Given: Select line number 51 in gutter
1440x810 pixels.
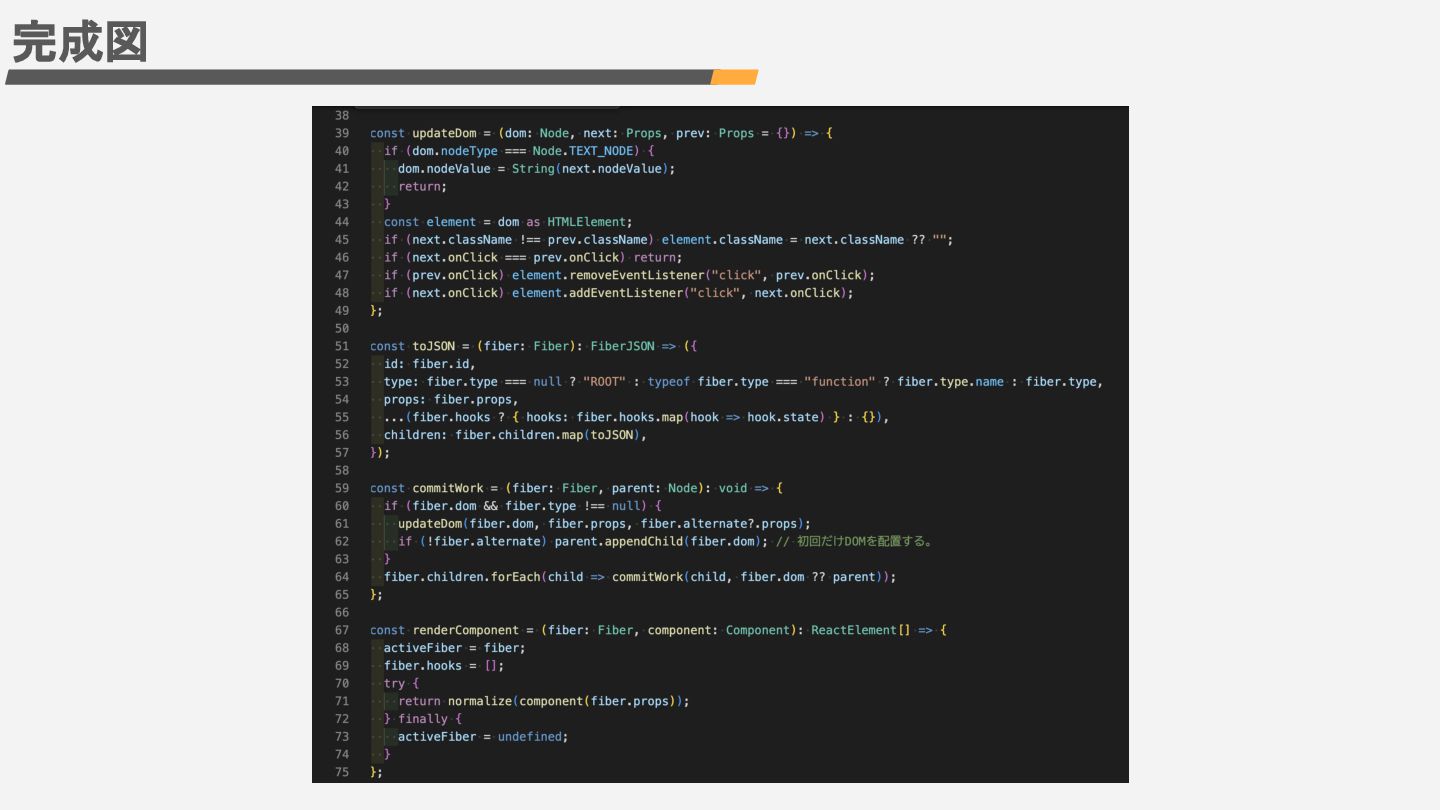Looking at the screenshot, I should tap(342, 346).
